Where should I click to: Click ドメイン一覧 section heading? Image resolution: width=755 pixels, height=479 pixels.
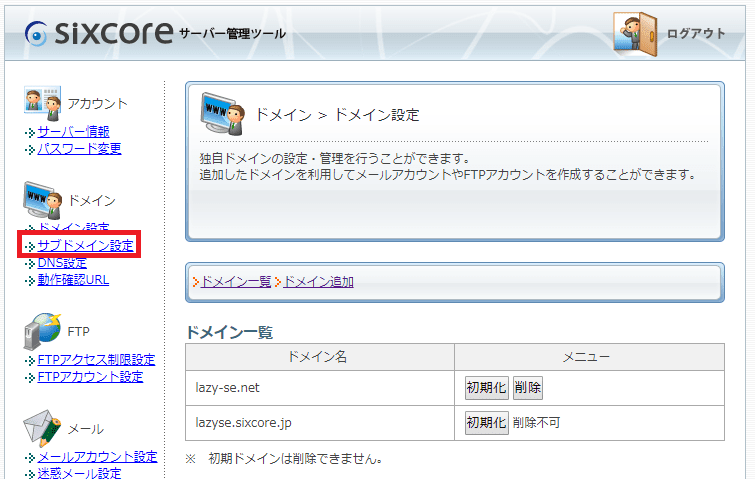click(x=229, y=332)
